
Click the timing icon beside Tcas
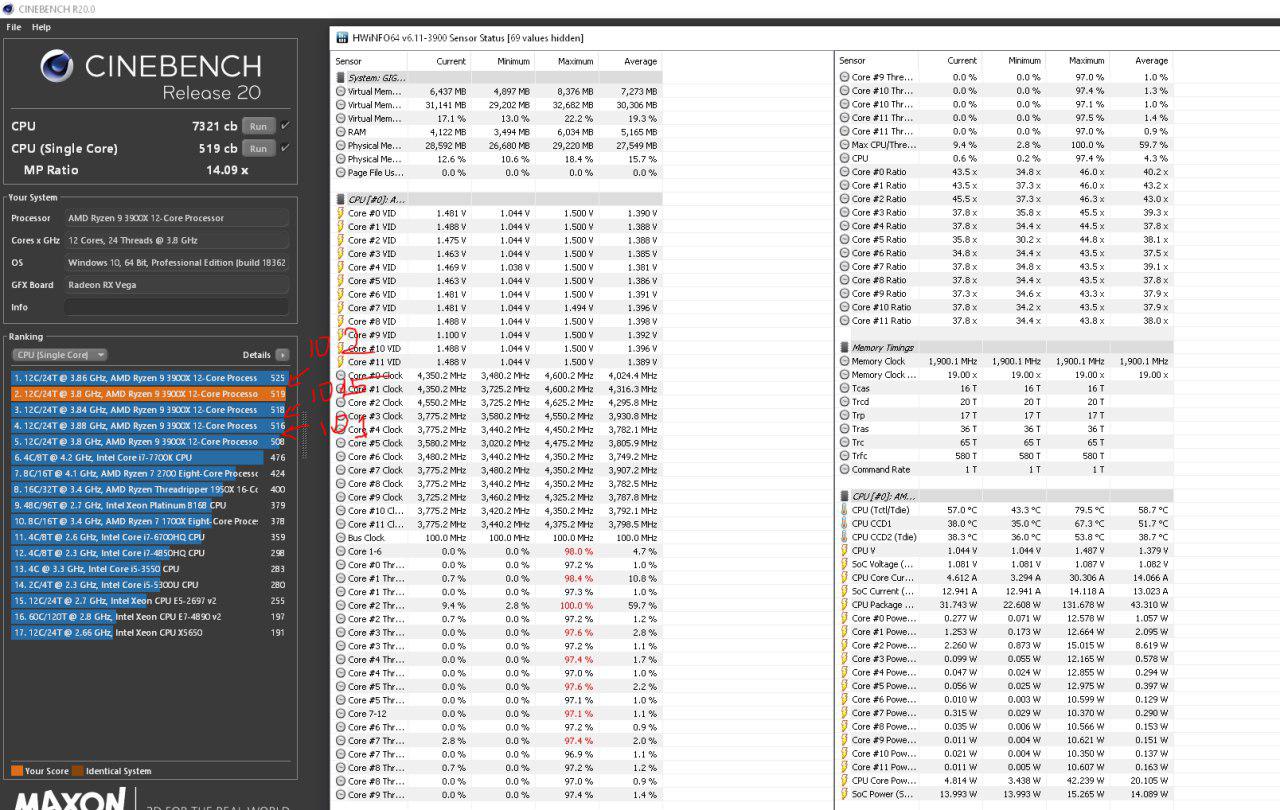pyautogui.click(x=845, y=388)
